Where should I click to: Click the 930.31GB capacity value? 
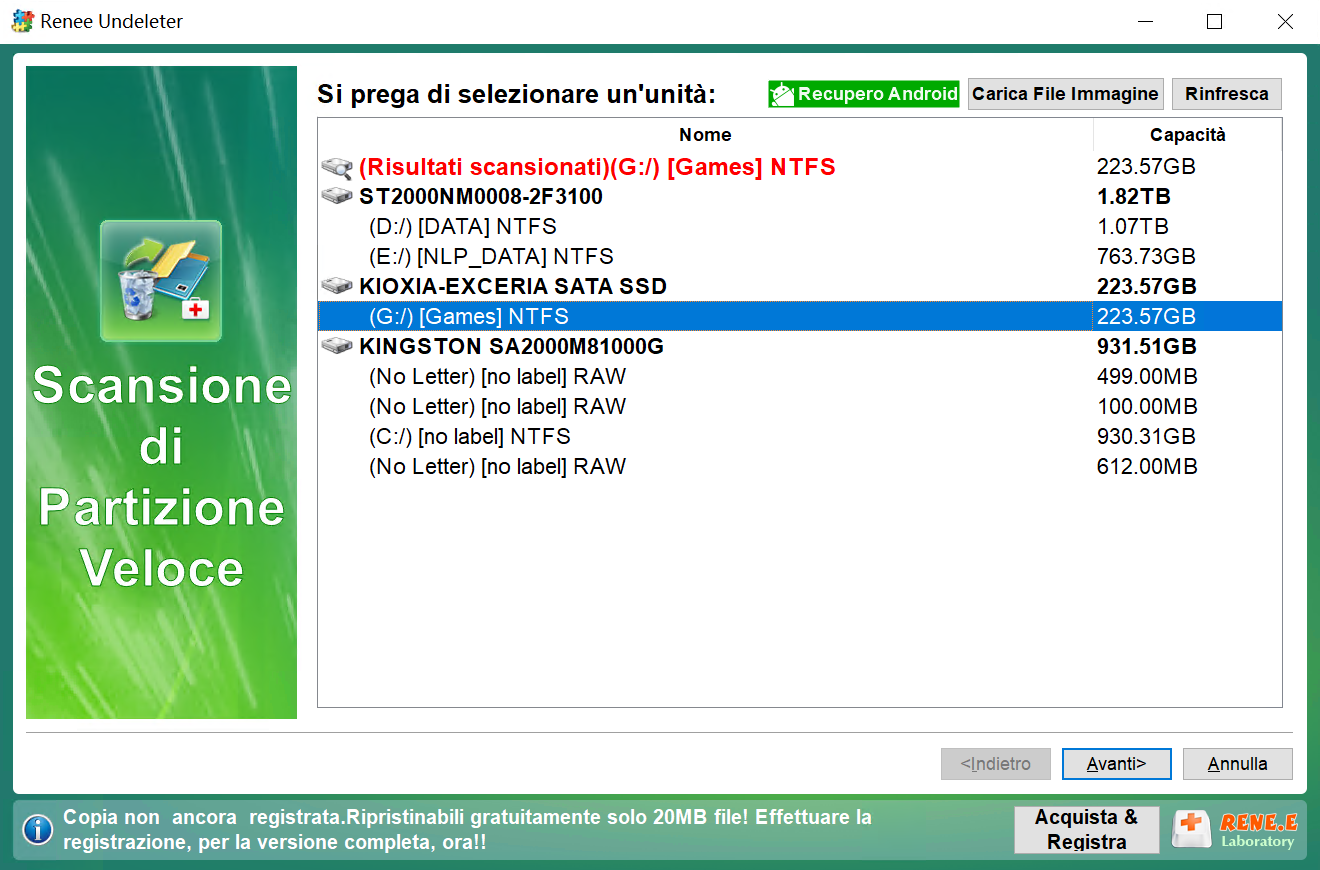(1146, 437)
